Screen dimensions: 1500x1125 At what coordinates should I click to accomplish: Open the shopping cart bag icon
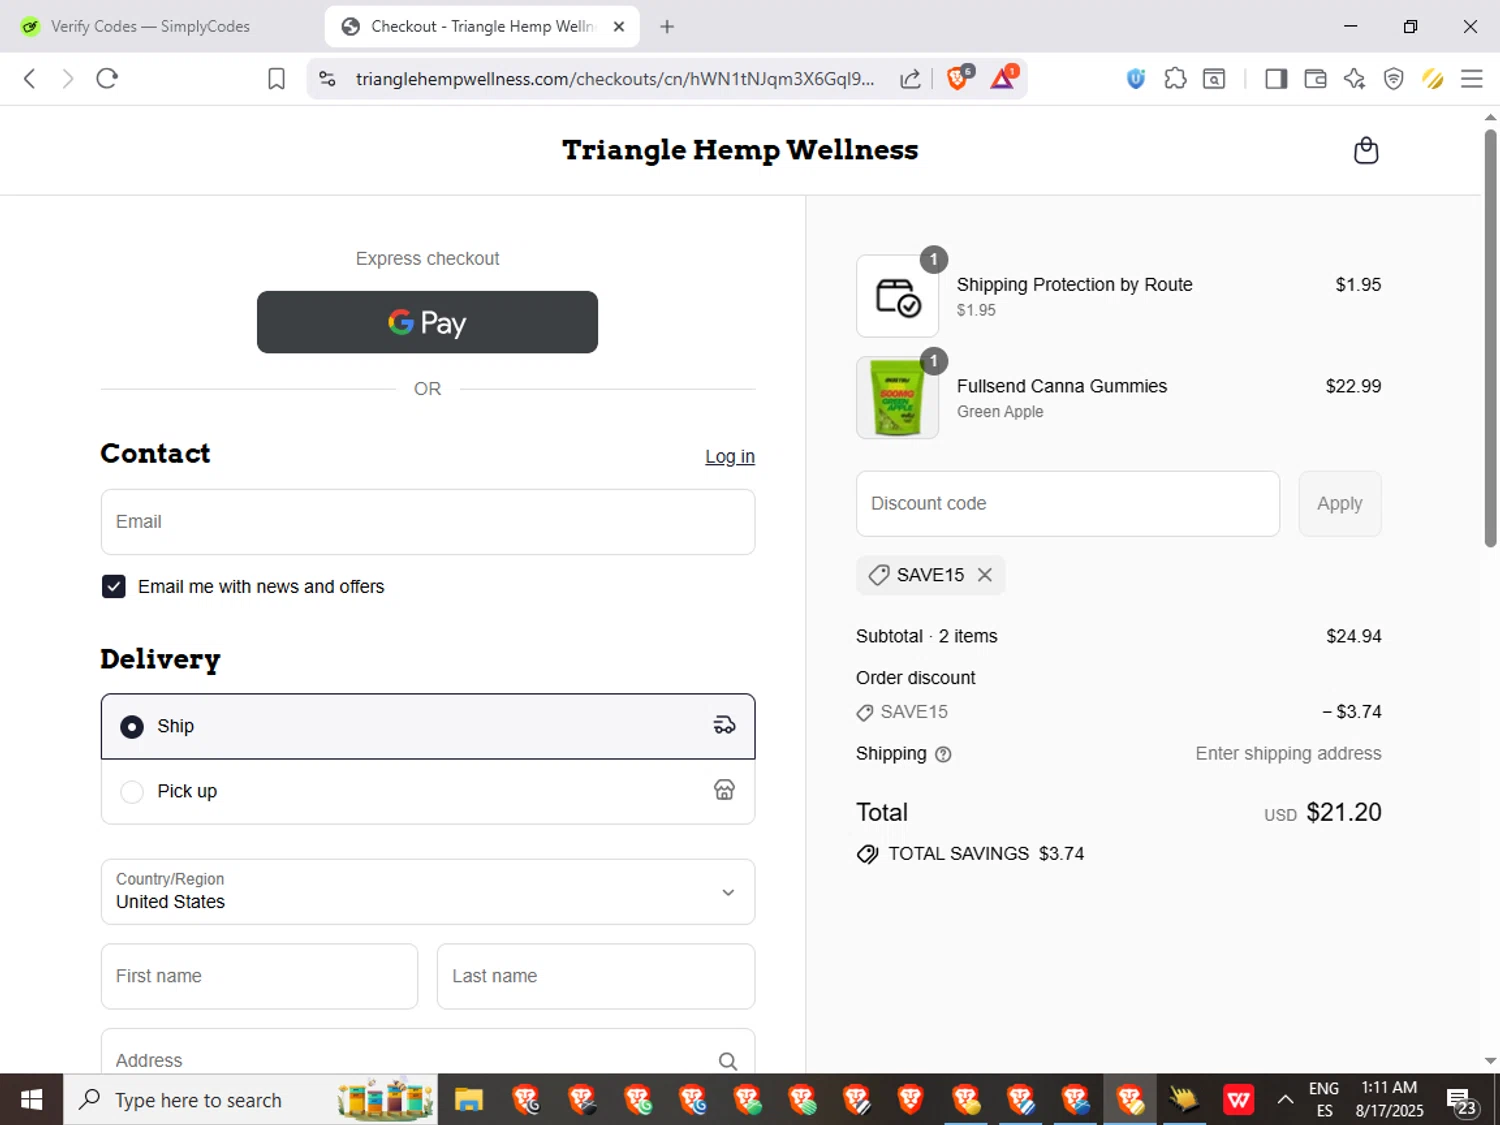1366,151
